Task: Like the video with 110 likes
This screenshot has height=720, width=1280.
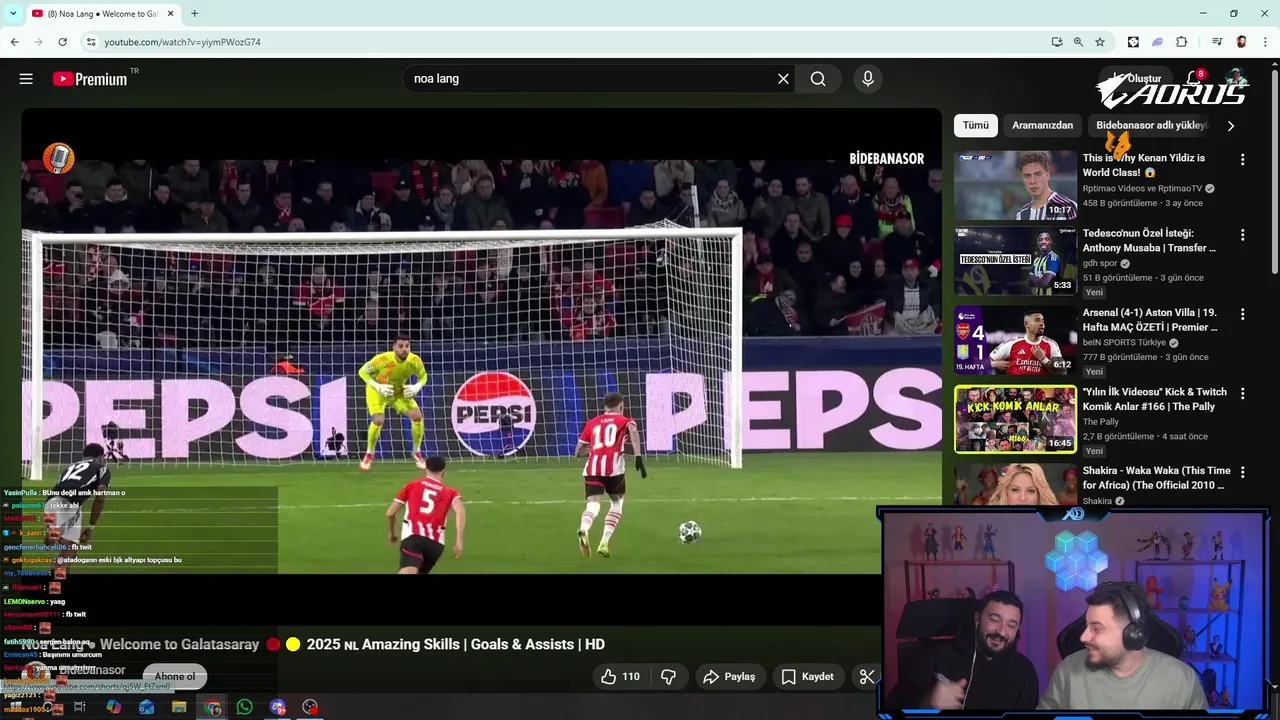Action: (x=620, y=677)
